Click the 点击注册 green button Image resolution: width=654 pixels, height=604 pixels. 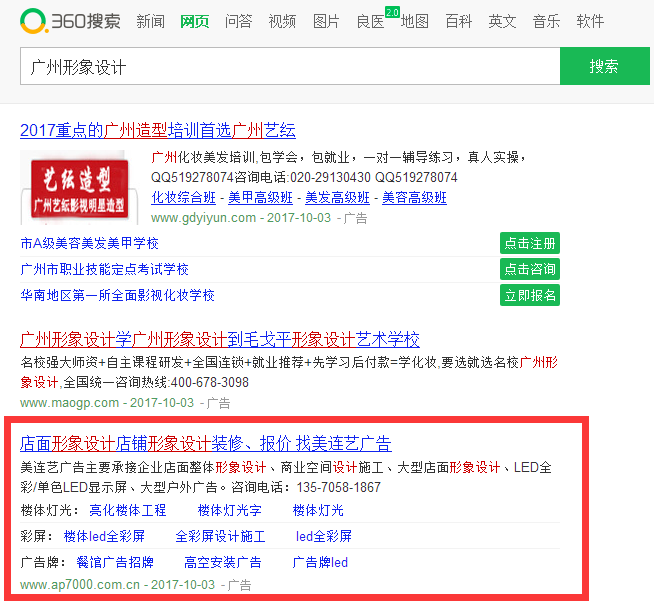click(x=529, y=243)
